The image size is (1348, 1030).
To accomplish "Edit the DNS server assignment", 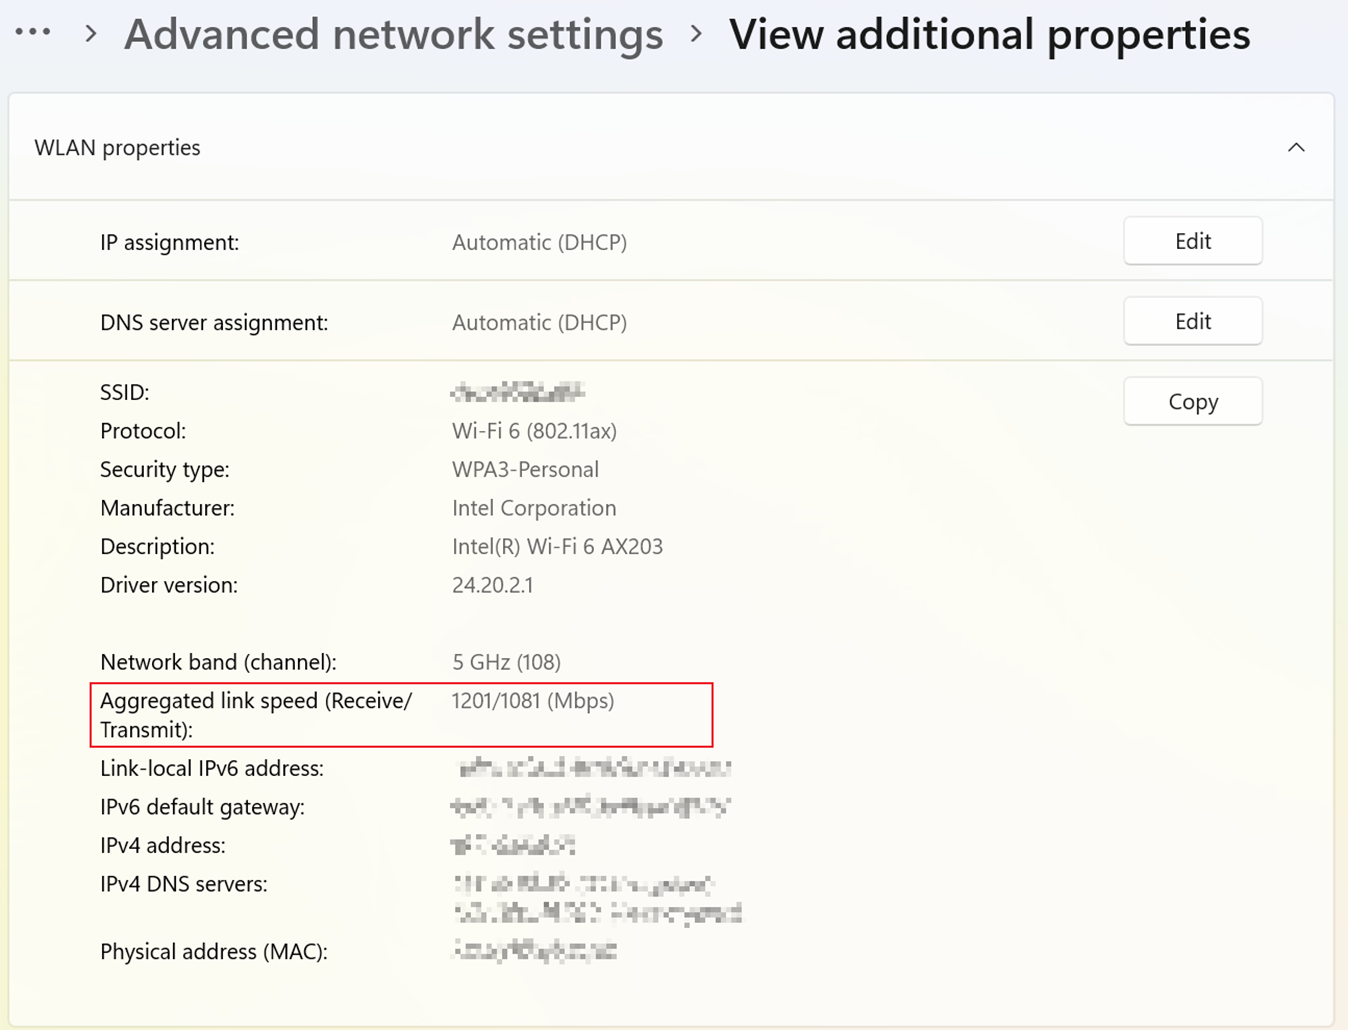I will click(x=1192, y=320).
